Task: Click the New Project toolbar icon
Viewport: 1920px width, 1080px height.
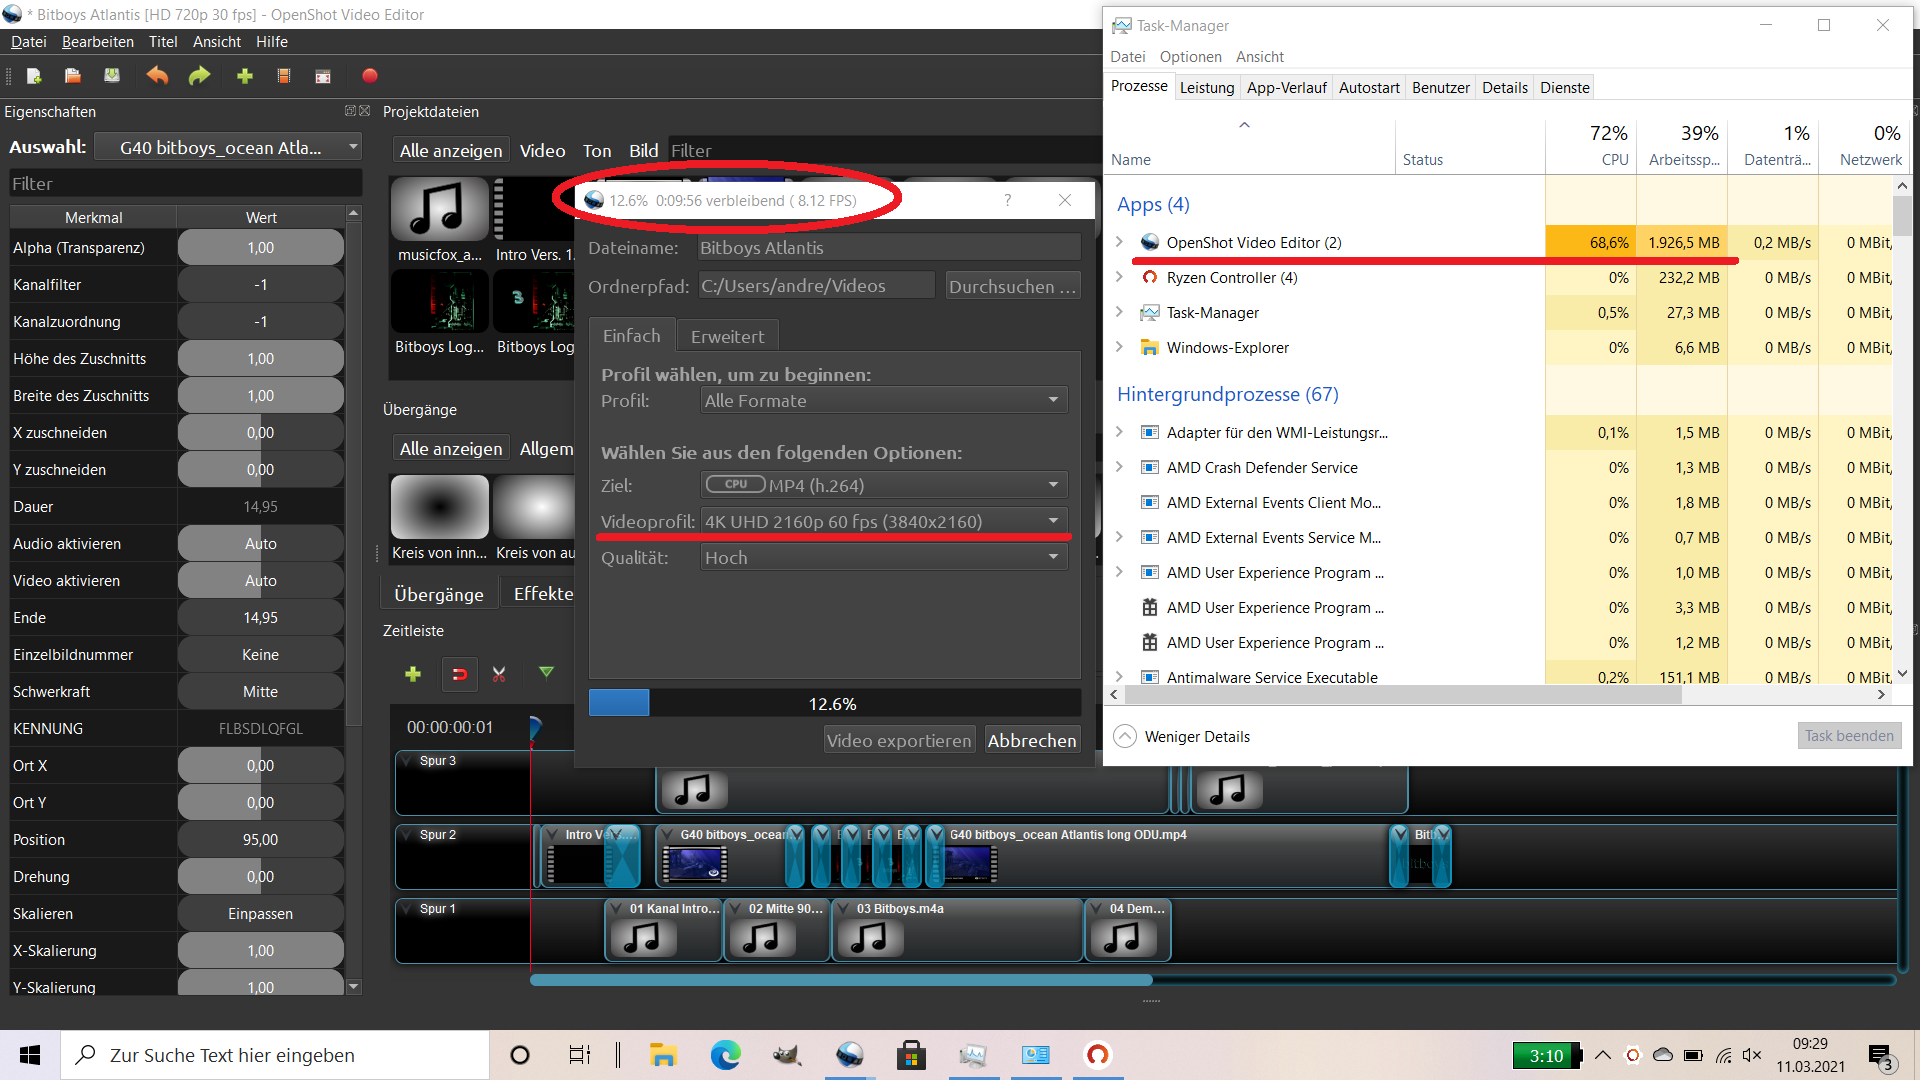Action: pyautogui.click(x=34, y=76)
